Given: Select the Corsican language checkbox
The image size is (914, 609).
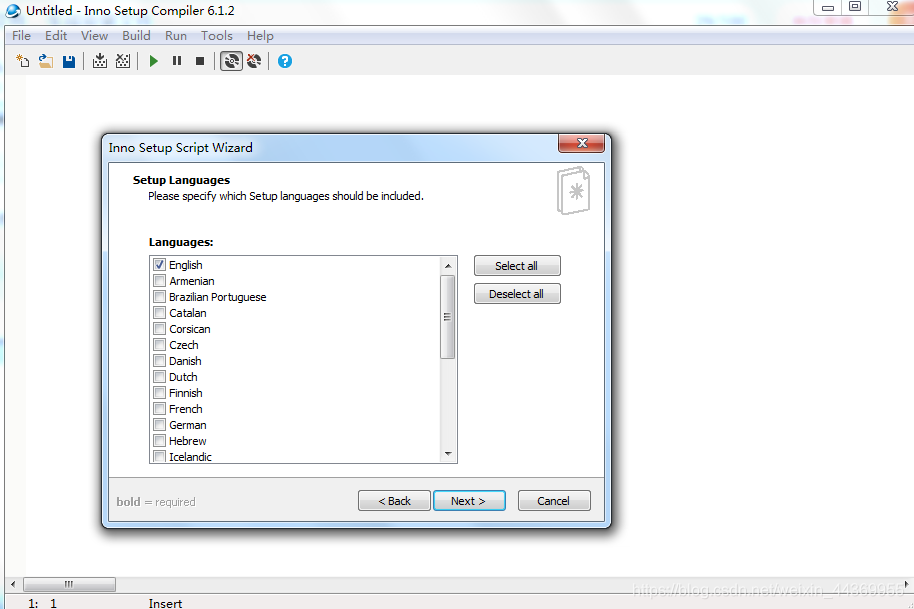Looking at the screenshot, I should click(160, 329).
